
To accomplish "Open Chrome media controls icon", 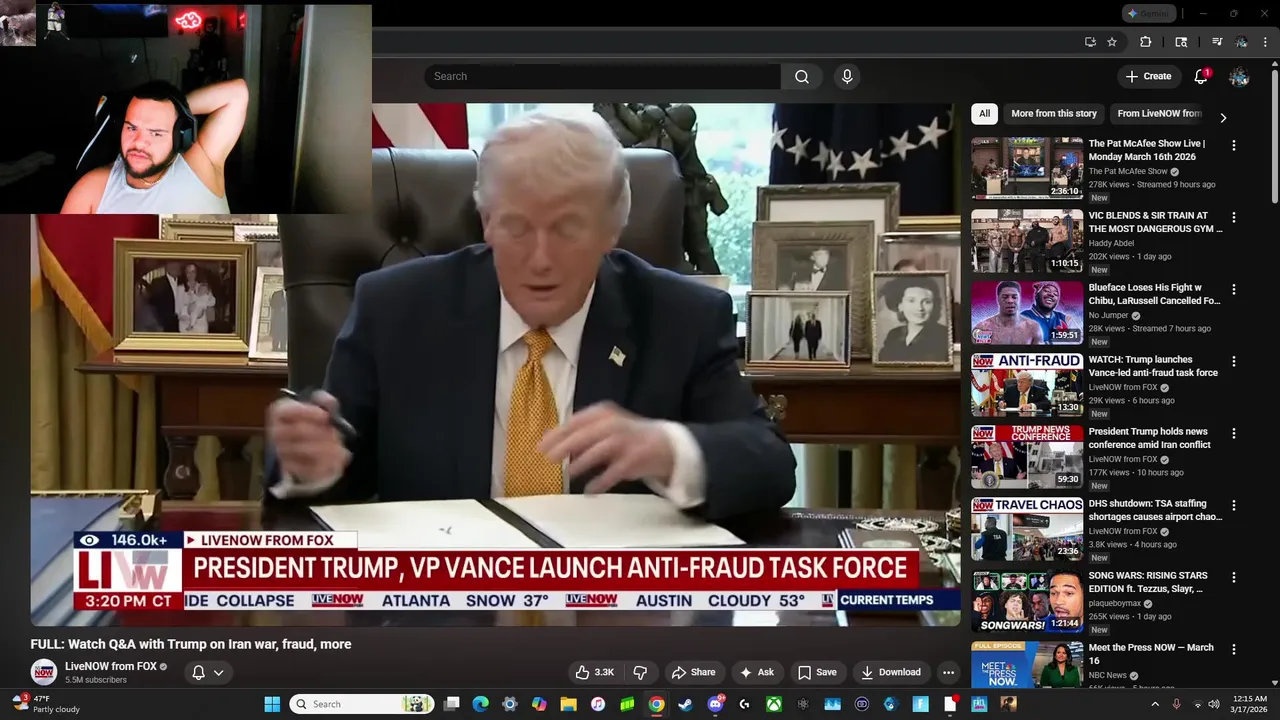I will pyautogui.click(x=1217, y=42).
